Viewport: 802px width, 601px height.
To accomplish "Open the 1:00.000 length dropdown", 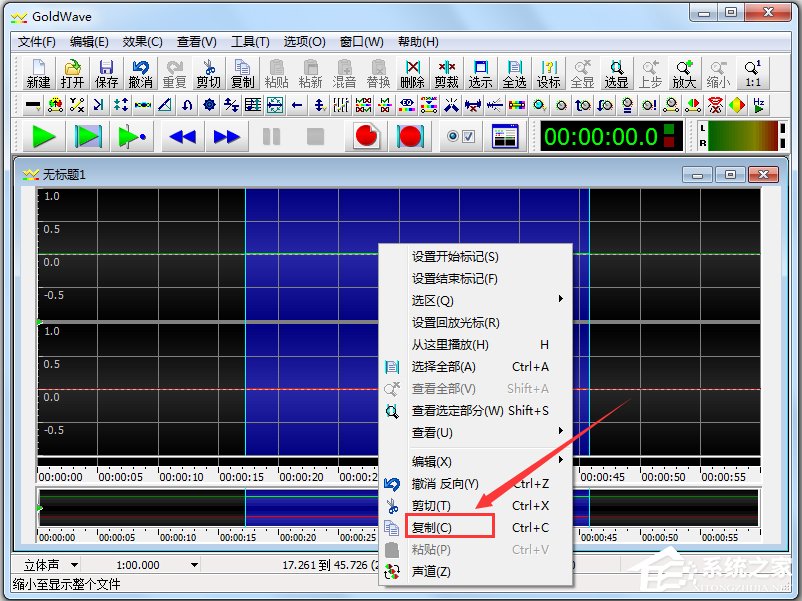I will coord(194,565).
